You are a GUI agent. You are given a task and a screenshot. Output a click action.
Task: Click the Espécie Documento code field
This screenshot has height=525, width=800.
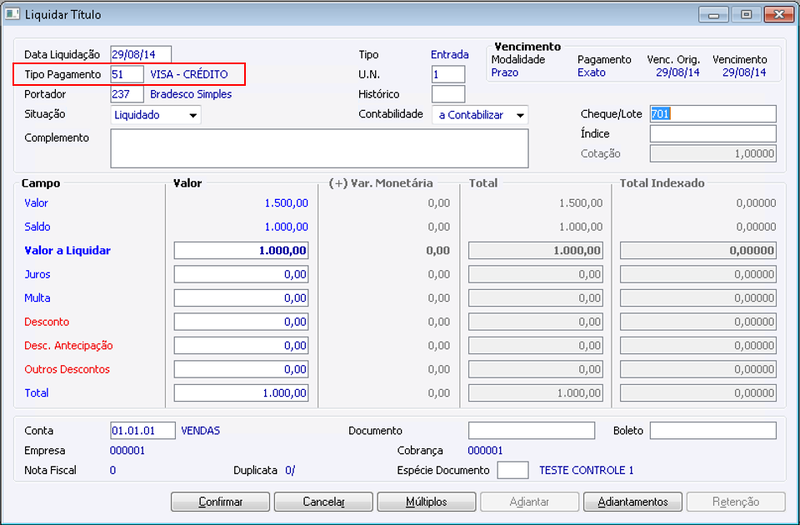pos(512,470)
